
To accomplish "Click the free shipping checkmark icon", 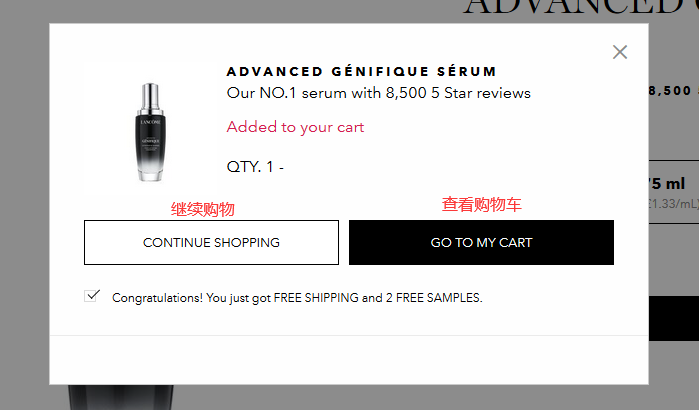I will click(93, 296).
